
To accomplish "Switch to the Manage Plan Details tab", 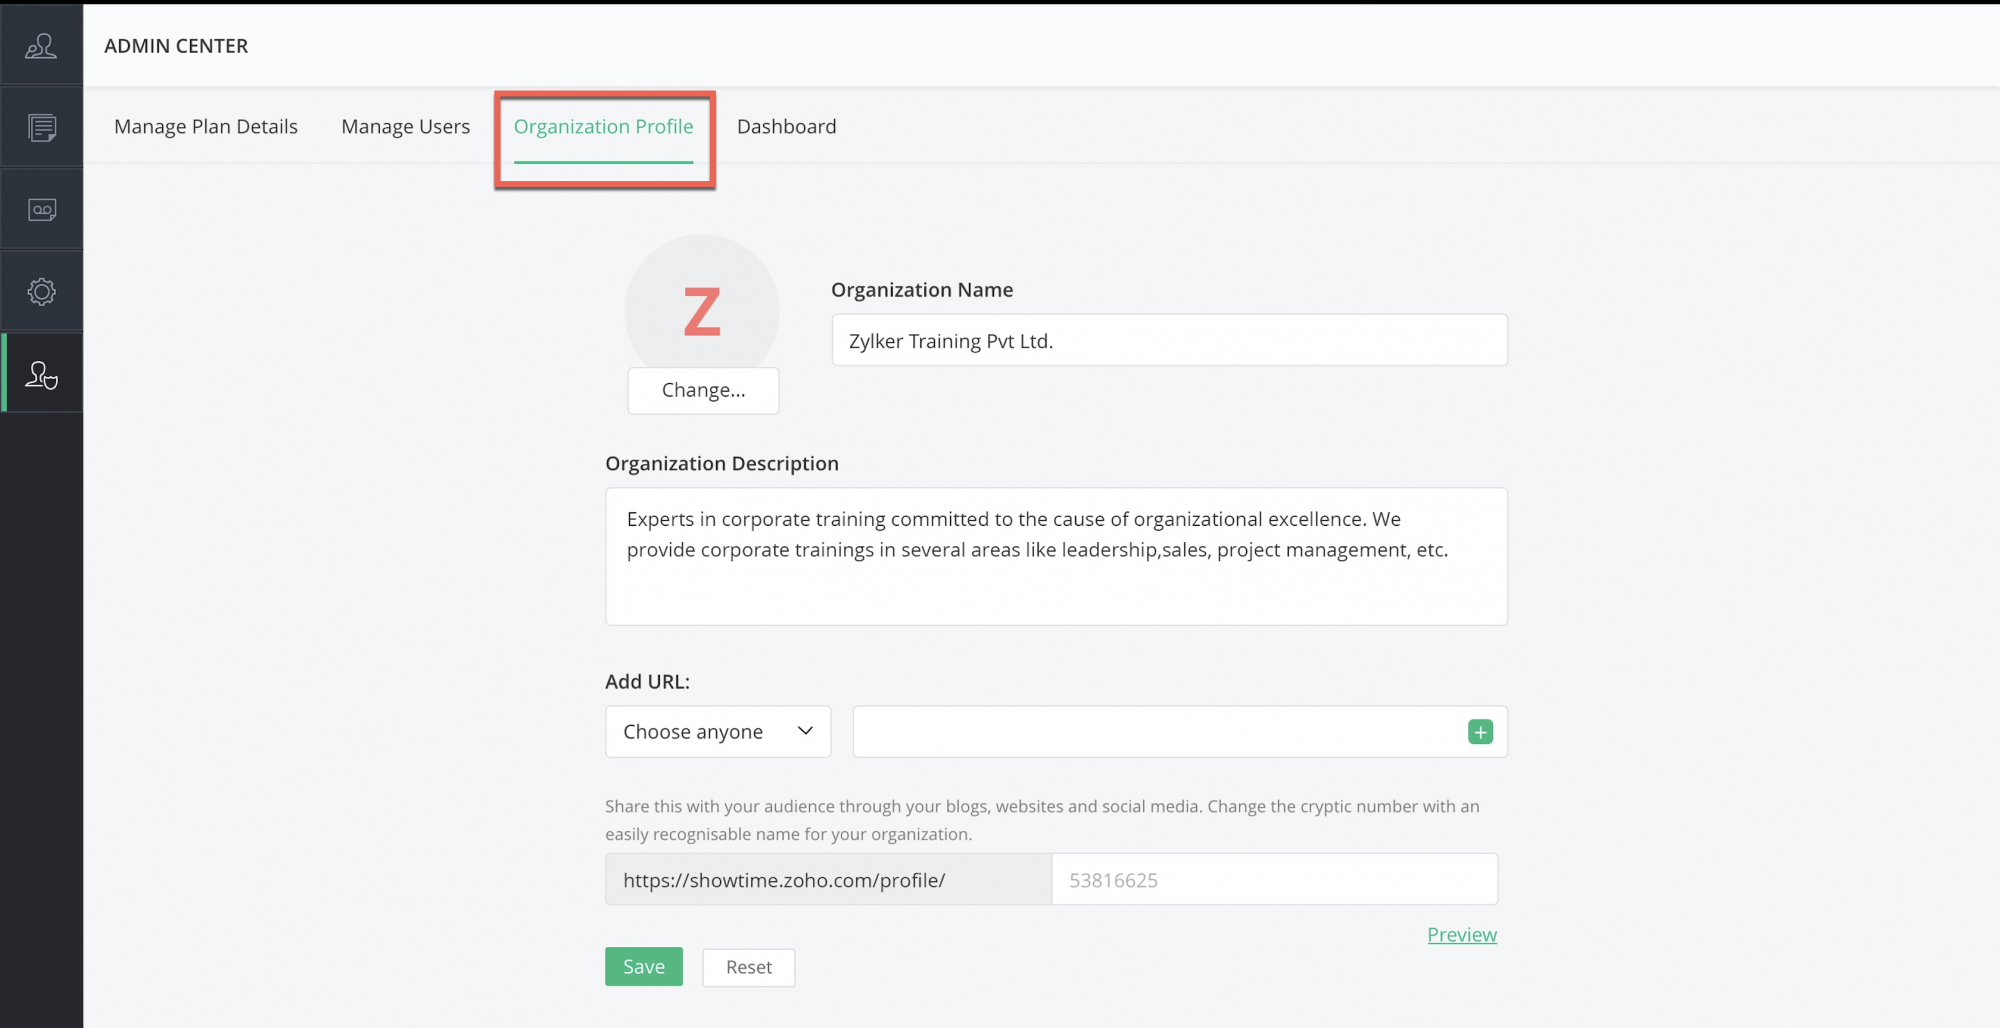I will point(206,127).
